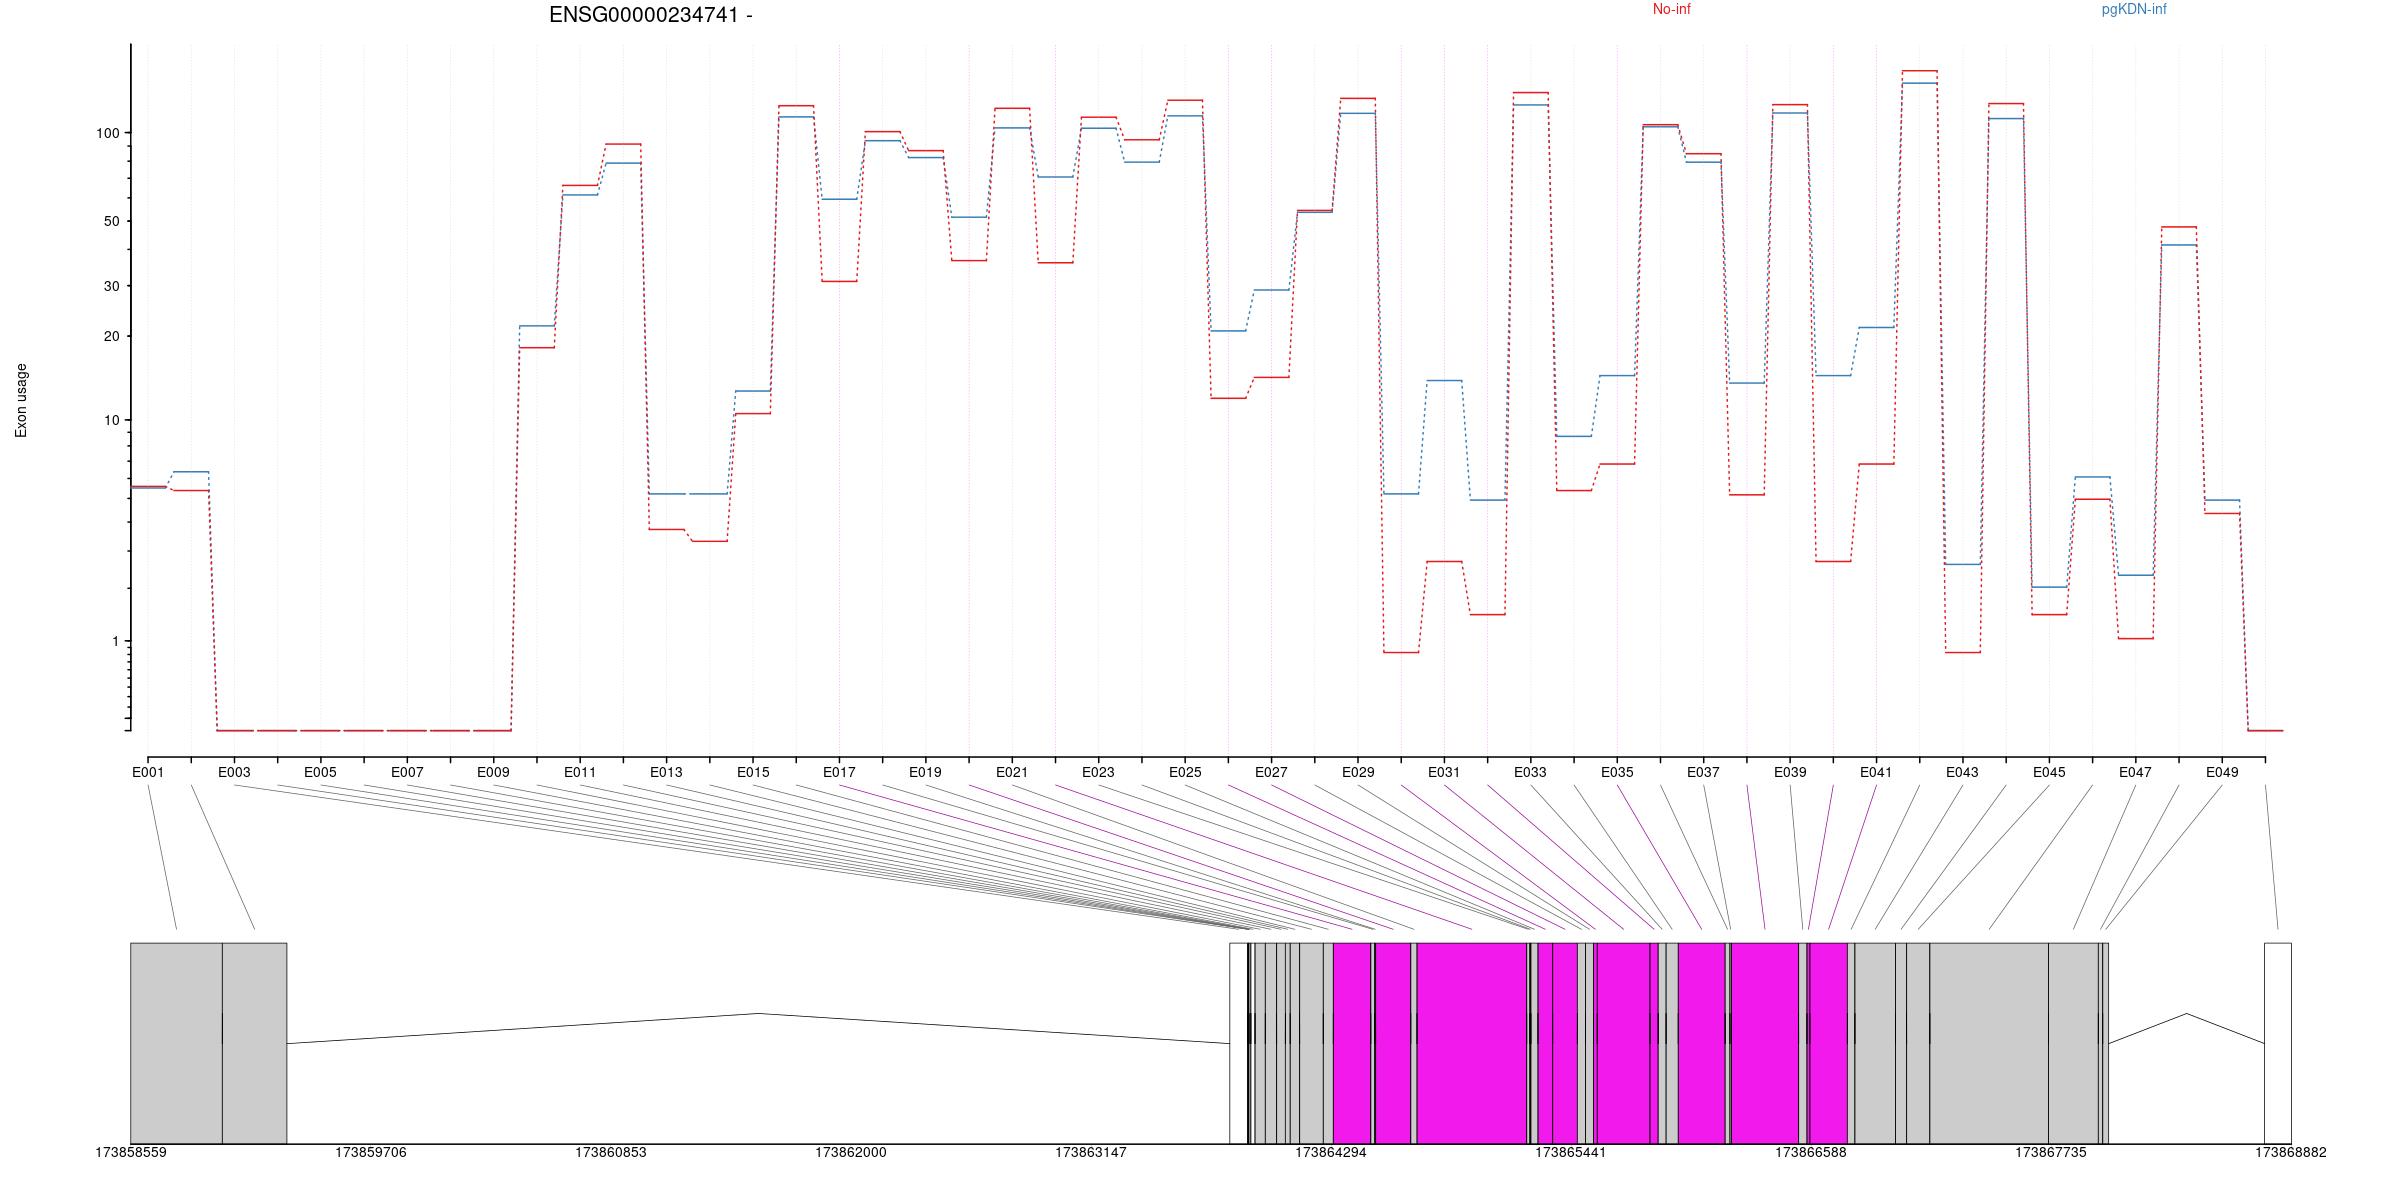Screen dimensions: 2400x1200
Task: Click genomic coordinate 173864294 label
Action: tap(1331, 1153)
